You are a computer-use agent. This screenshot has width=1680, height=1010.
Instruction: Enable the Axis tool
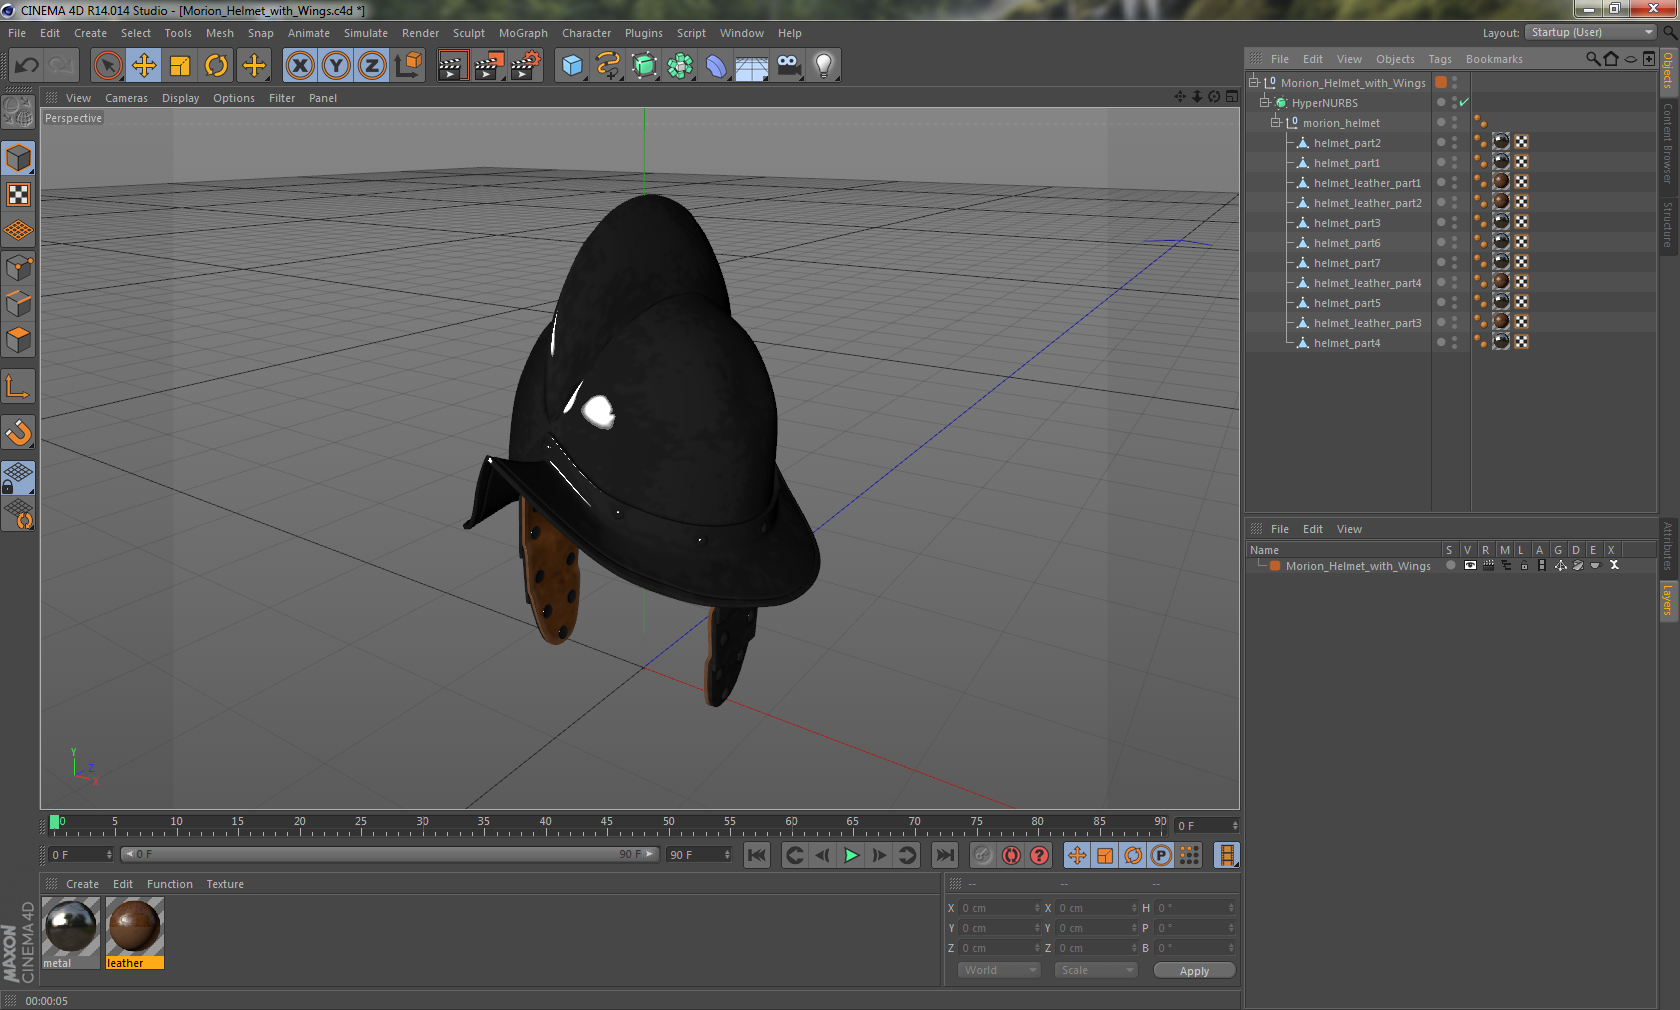coord(18,386)
